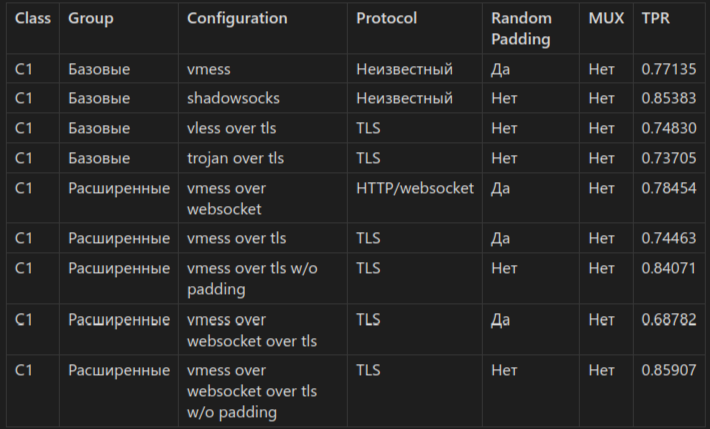Click the Protocol column header
The image size is (710, 429).
pyautogui.click(x=386, y=19)
